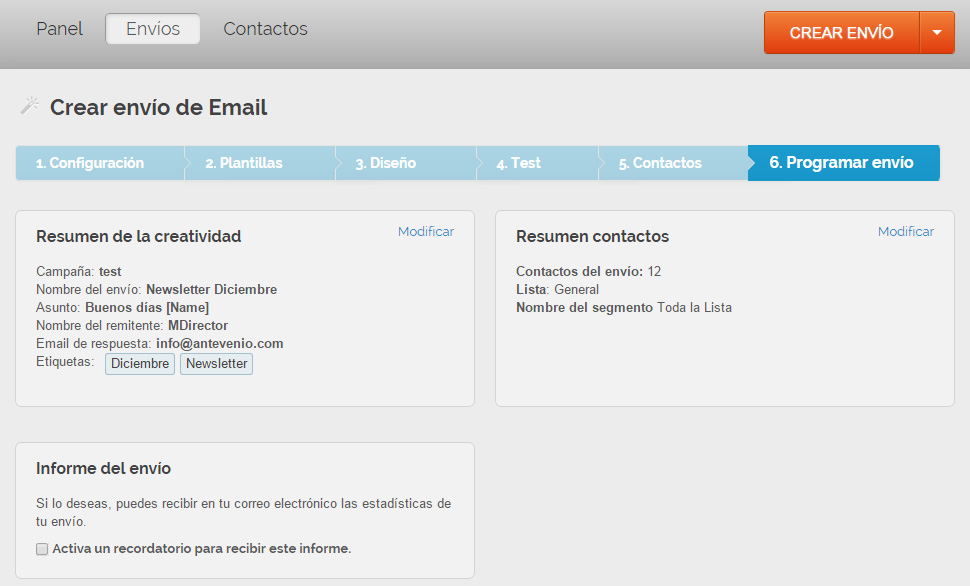Select the Newsletter tag

(x=216, y=364)
